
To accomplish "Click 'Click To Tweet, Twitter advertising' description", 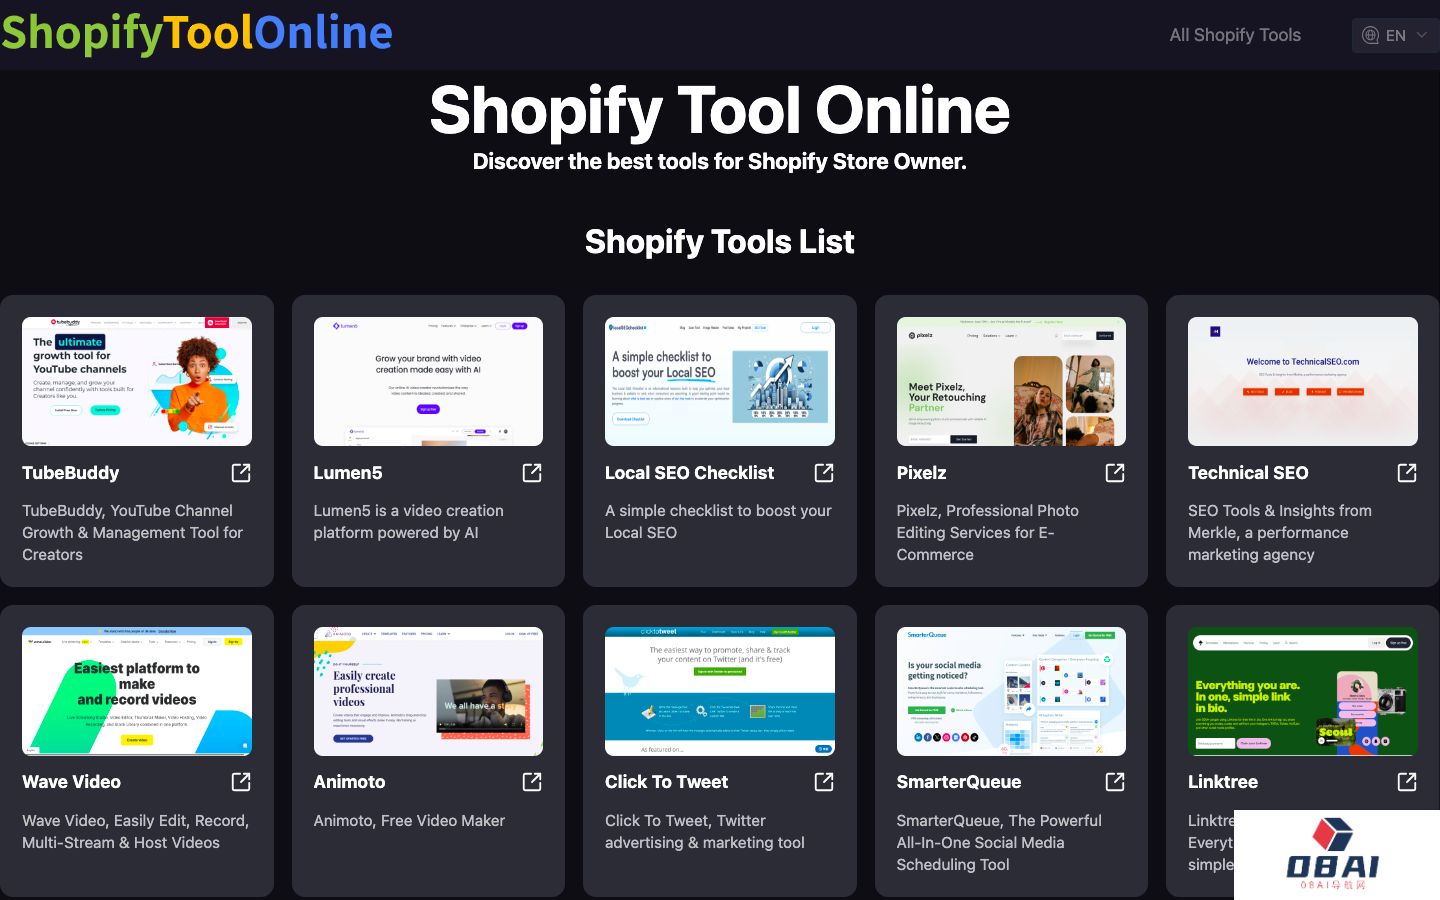I will coord(705,831).
